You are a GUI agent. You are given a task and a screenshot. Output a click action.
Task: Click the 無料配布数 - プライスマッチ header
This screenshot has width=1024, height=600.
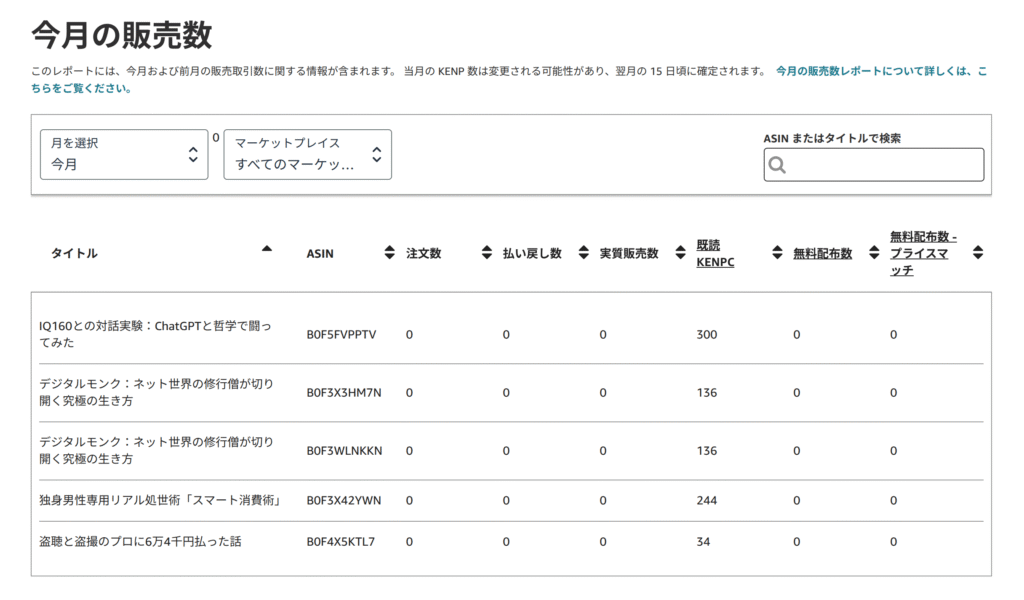922,253
